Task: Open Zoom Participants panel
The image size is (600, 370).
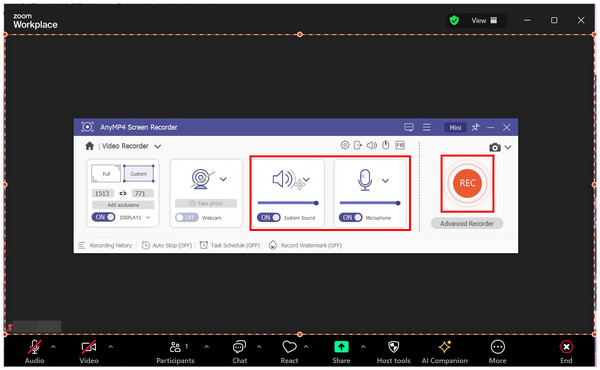Action: coord(175,352)
